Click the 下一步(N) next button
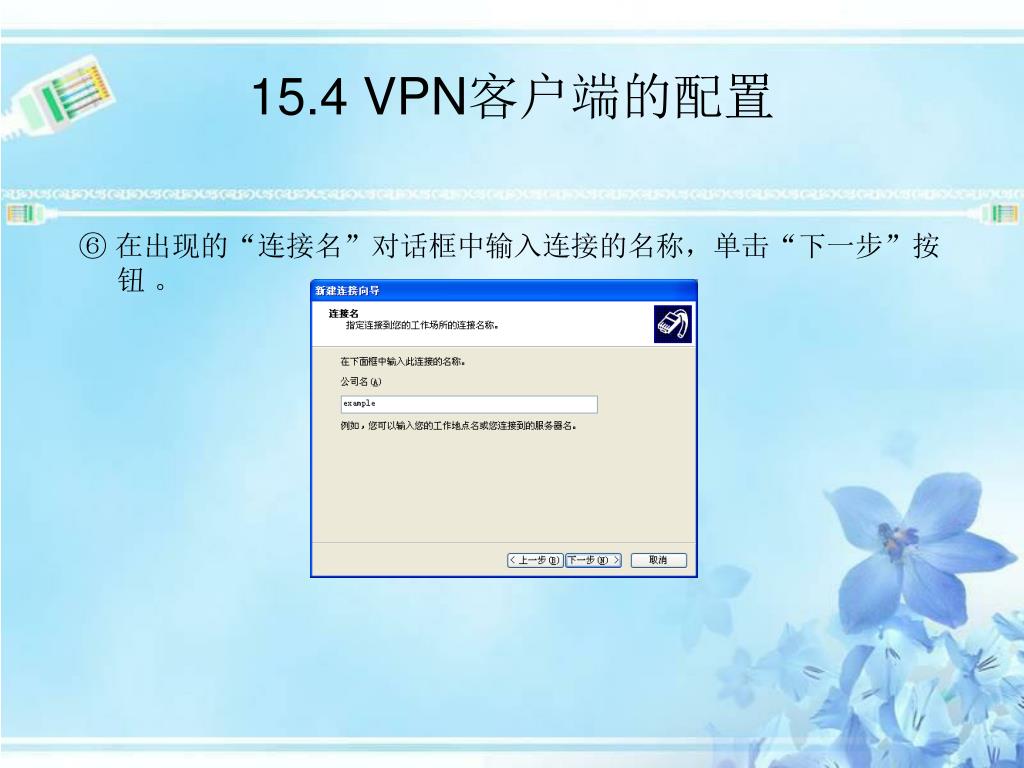Image resolution: width=1024 pixels, height=768 pixels. 593,560
